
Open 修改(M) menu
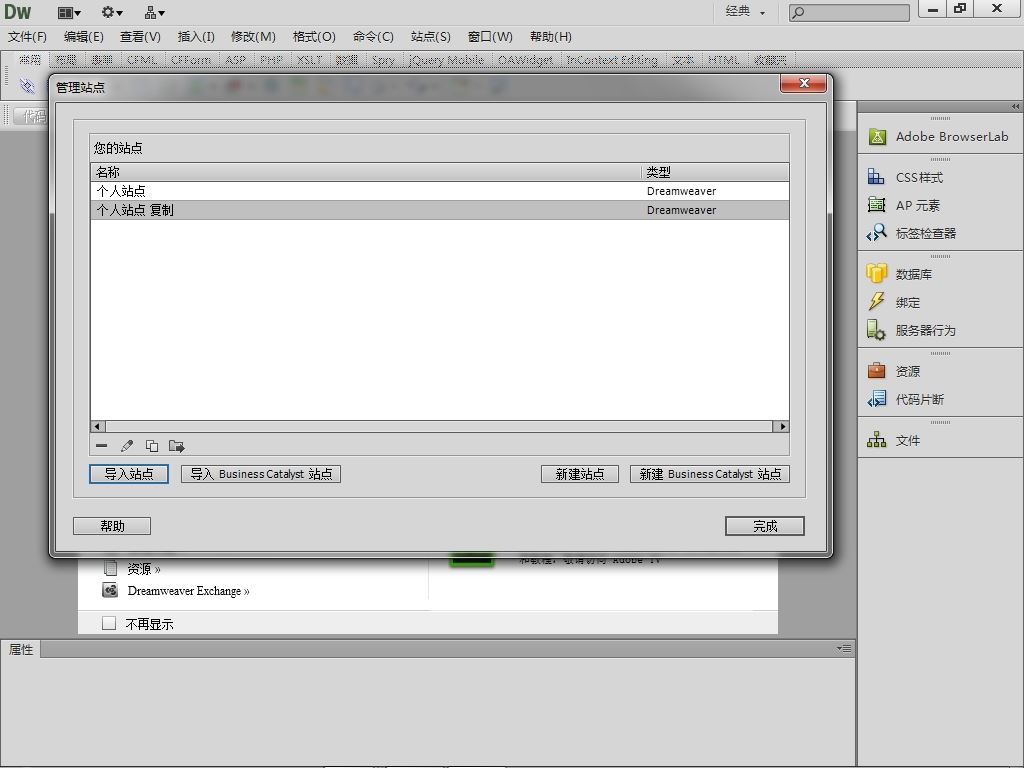[253, 37]
